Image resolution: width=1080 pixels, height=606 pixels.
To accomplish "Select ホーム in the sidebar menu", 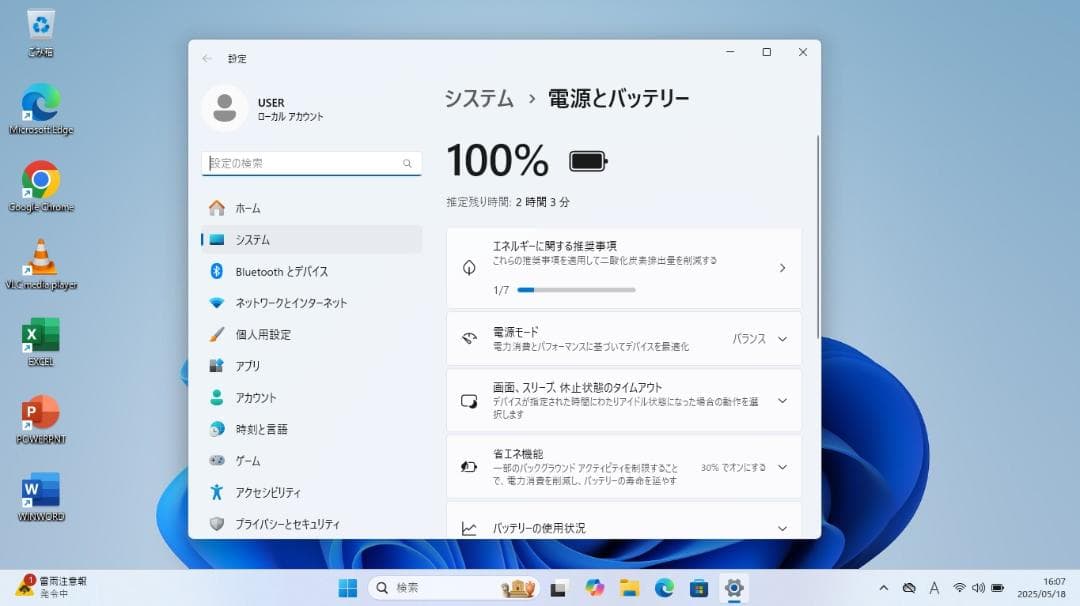I will 245,208.
